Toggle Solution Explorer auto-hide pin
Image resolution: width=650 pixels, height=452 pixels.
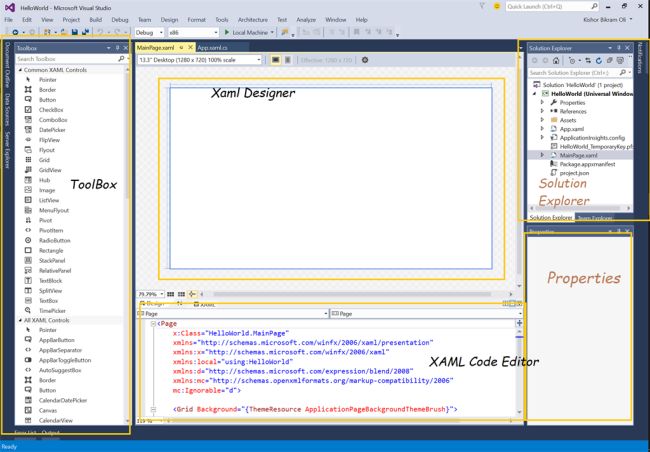coord(619,46)
